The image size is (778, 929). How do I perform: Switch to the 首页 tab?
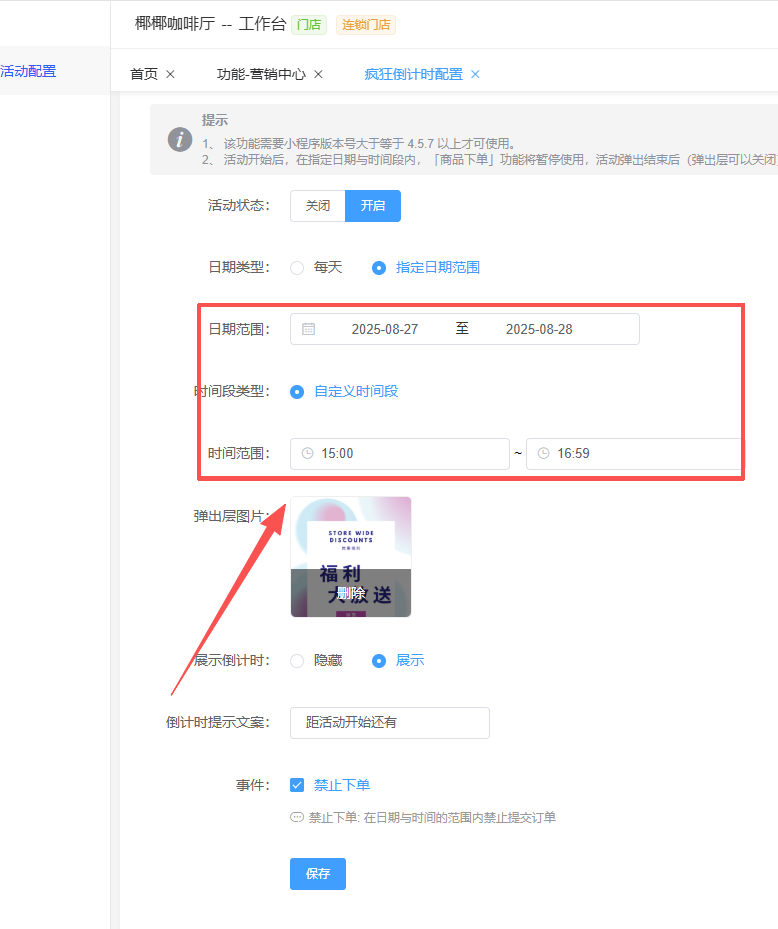click(144, 74)
